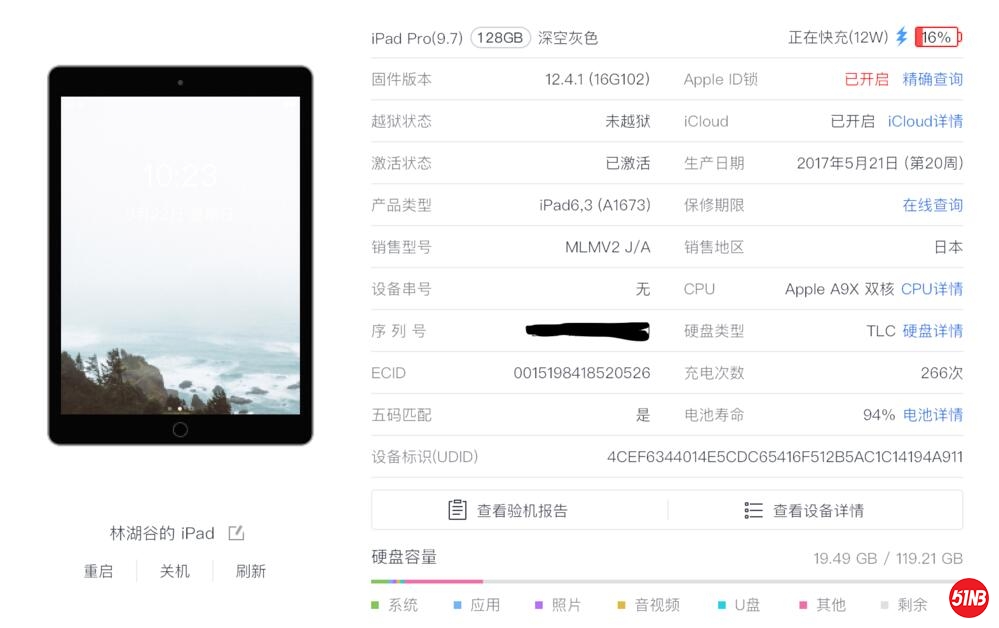The height and width of the screenshot is (628, 999).
Task: Click the charging lightning bolt icon
Action: (x=902, y=36)
